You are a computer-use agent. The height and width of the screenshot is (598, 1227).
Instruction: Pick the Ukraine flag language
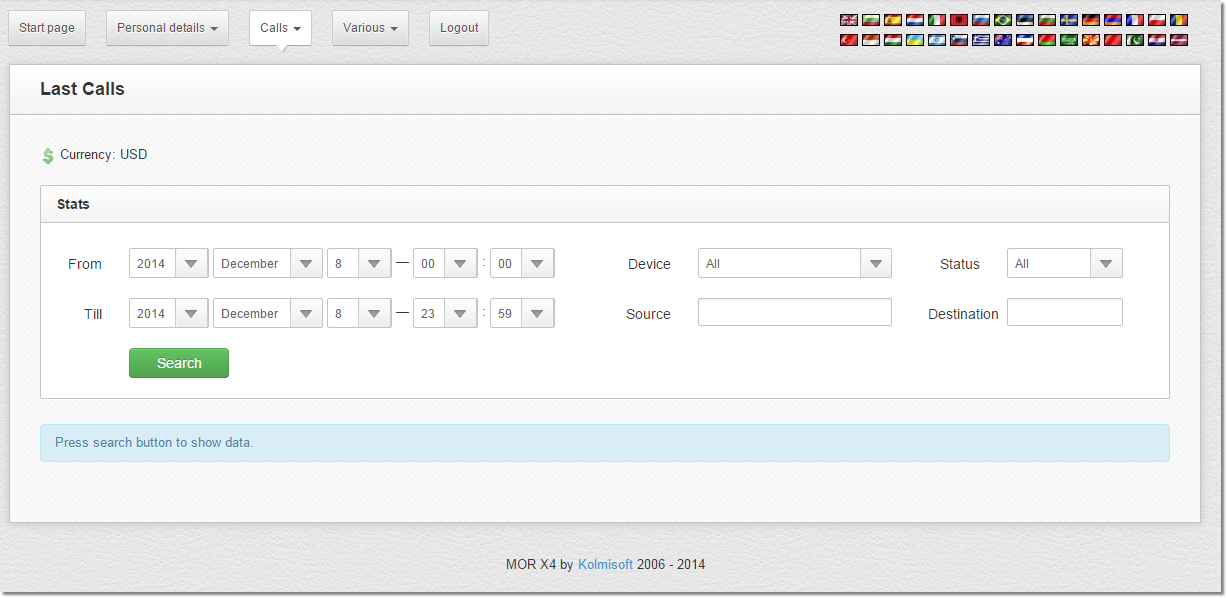[915, 40]
